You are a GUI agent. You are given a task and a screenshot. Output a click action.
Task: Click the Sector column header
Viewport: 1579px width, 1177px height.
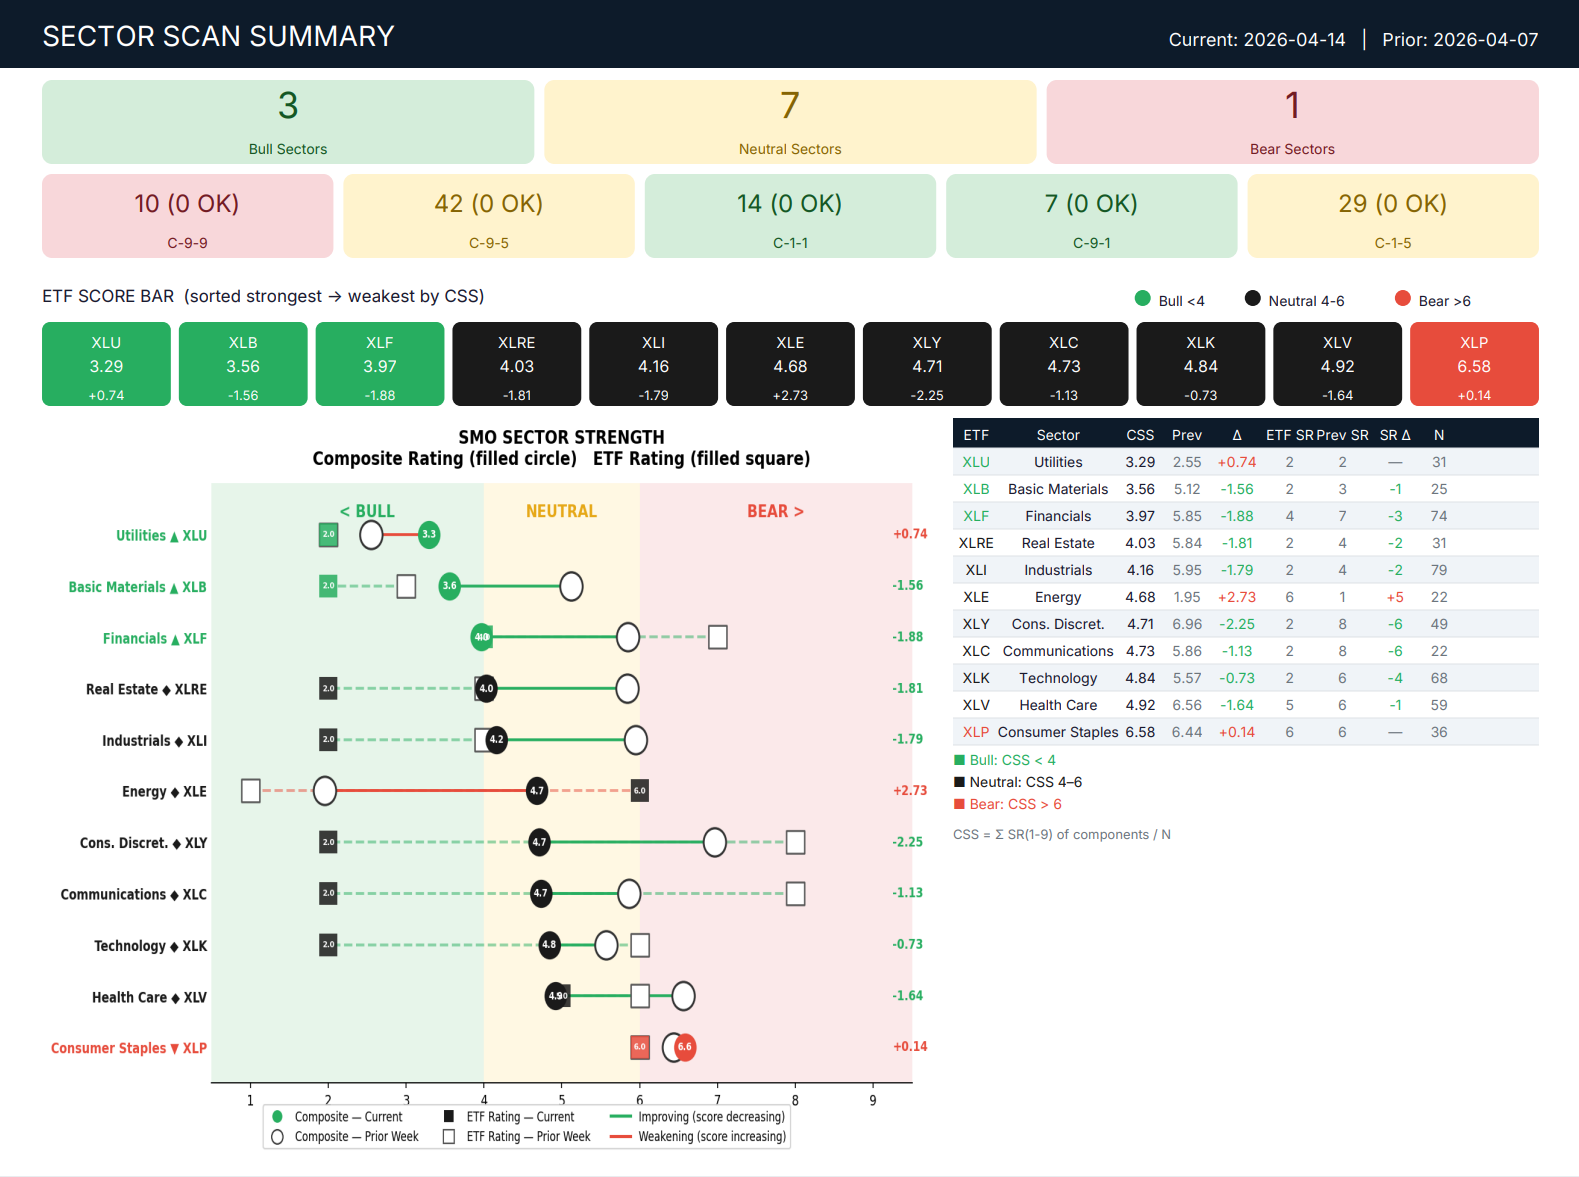(1058, 435)
